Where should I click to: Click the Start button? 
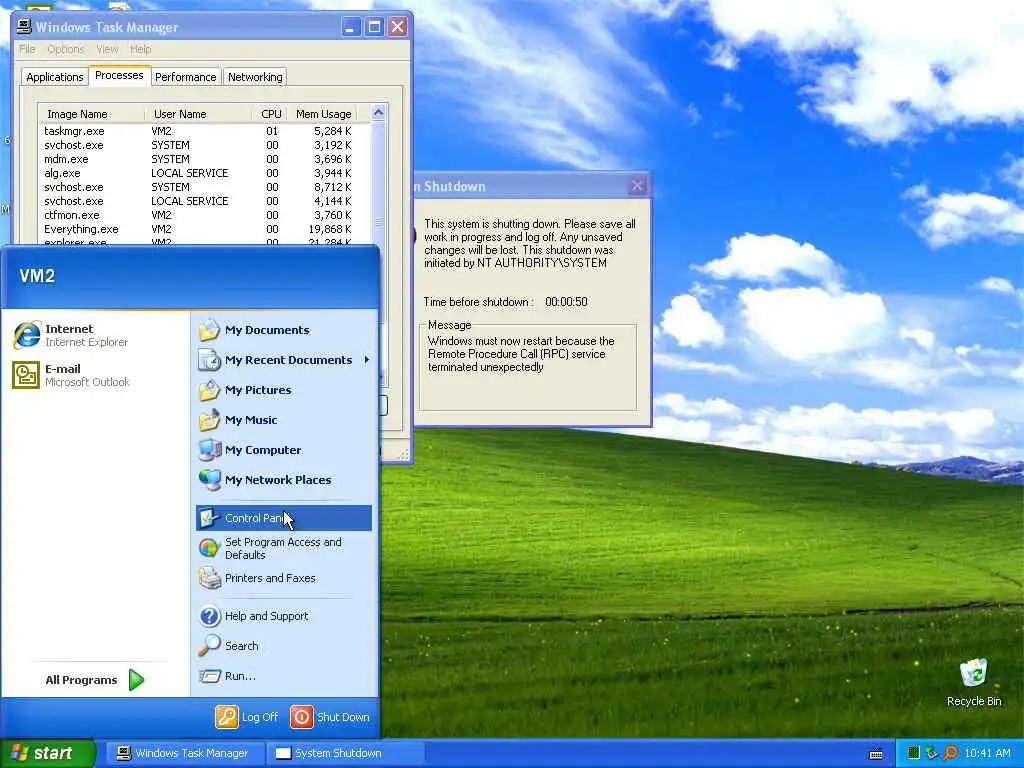coord(48,753)
